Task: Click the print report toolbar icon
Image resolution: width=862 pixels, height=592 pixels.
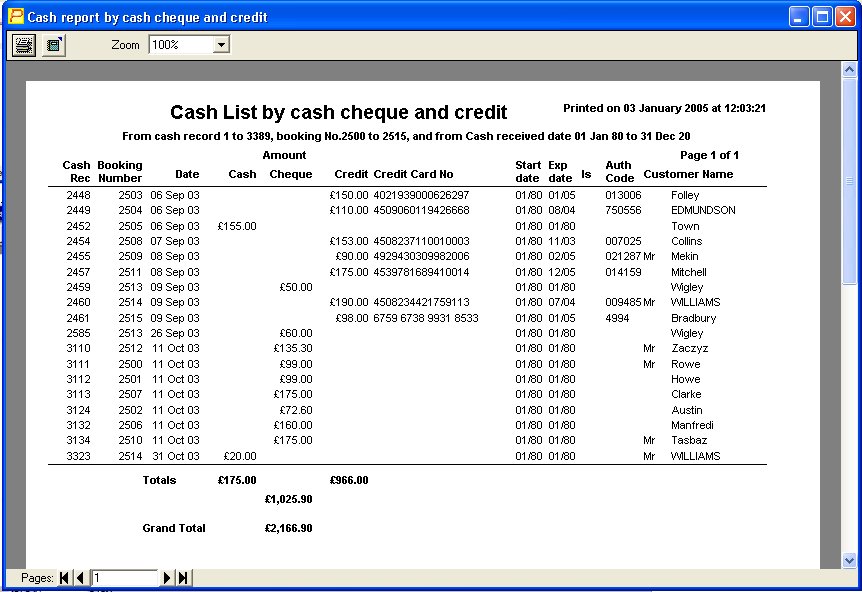Action: [24, 45]
